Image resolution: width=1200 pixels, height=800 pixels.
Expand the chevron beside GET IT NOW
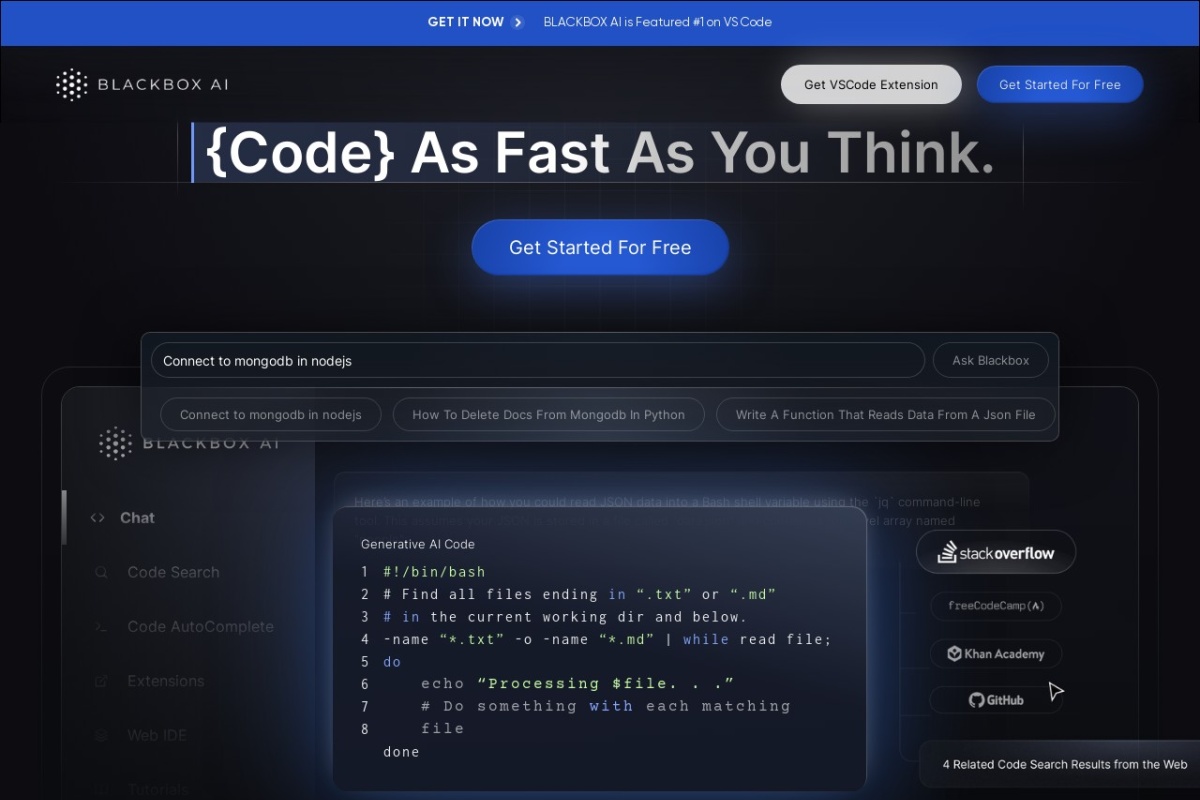pos(519,21)
